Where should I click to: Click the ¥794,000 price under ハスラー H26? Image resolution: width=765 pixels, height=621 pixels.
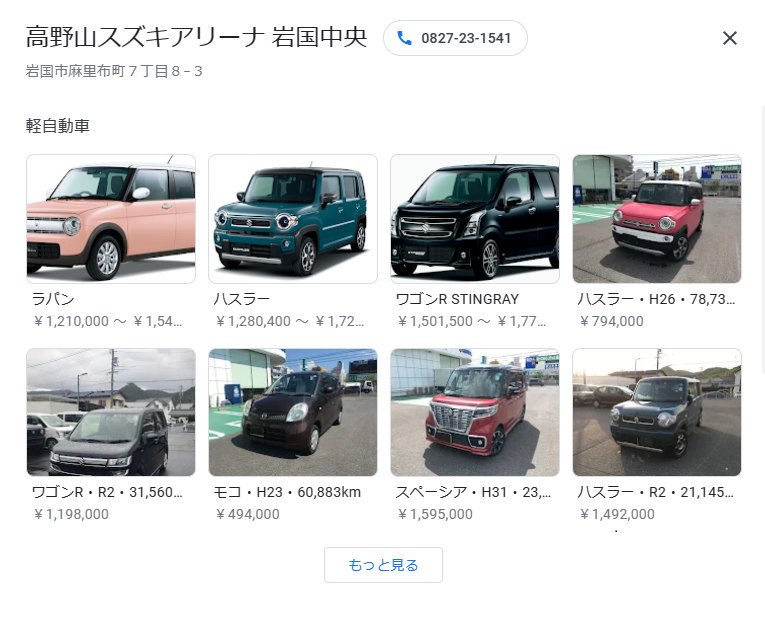611,321
